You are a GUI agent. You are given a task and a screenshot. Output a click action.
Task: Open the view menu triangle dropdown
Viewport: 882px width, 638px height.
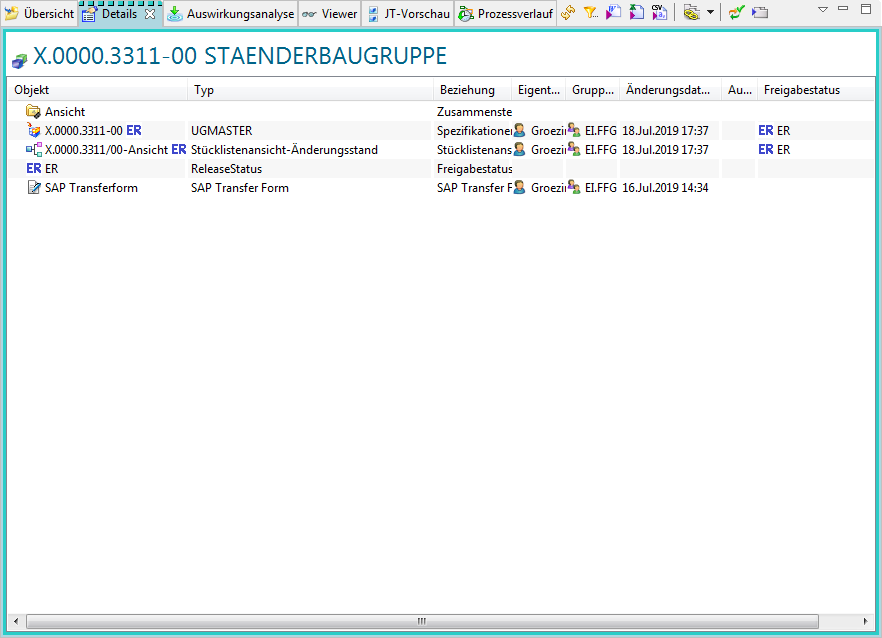point(823,9)
